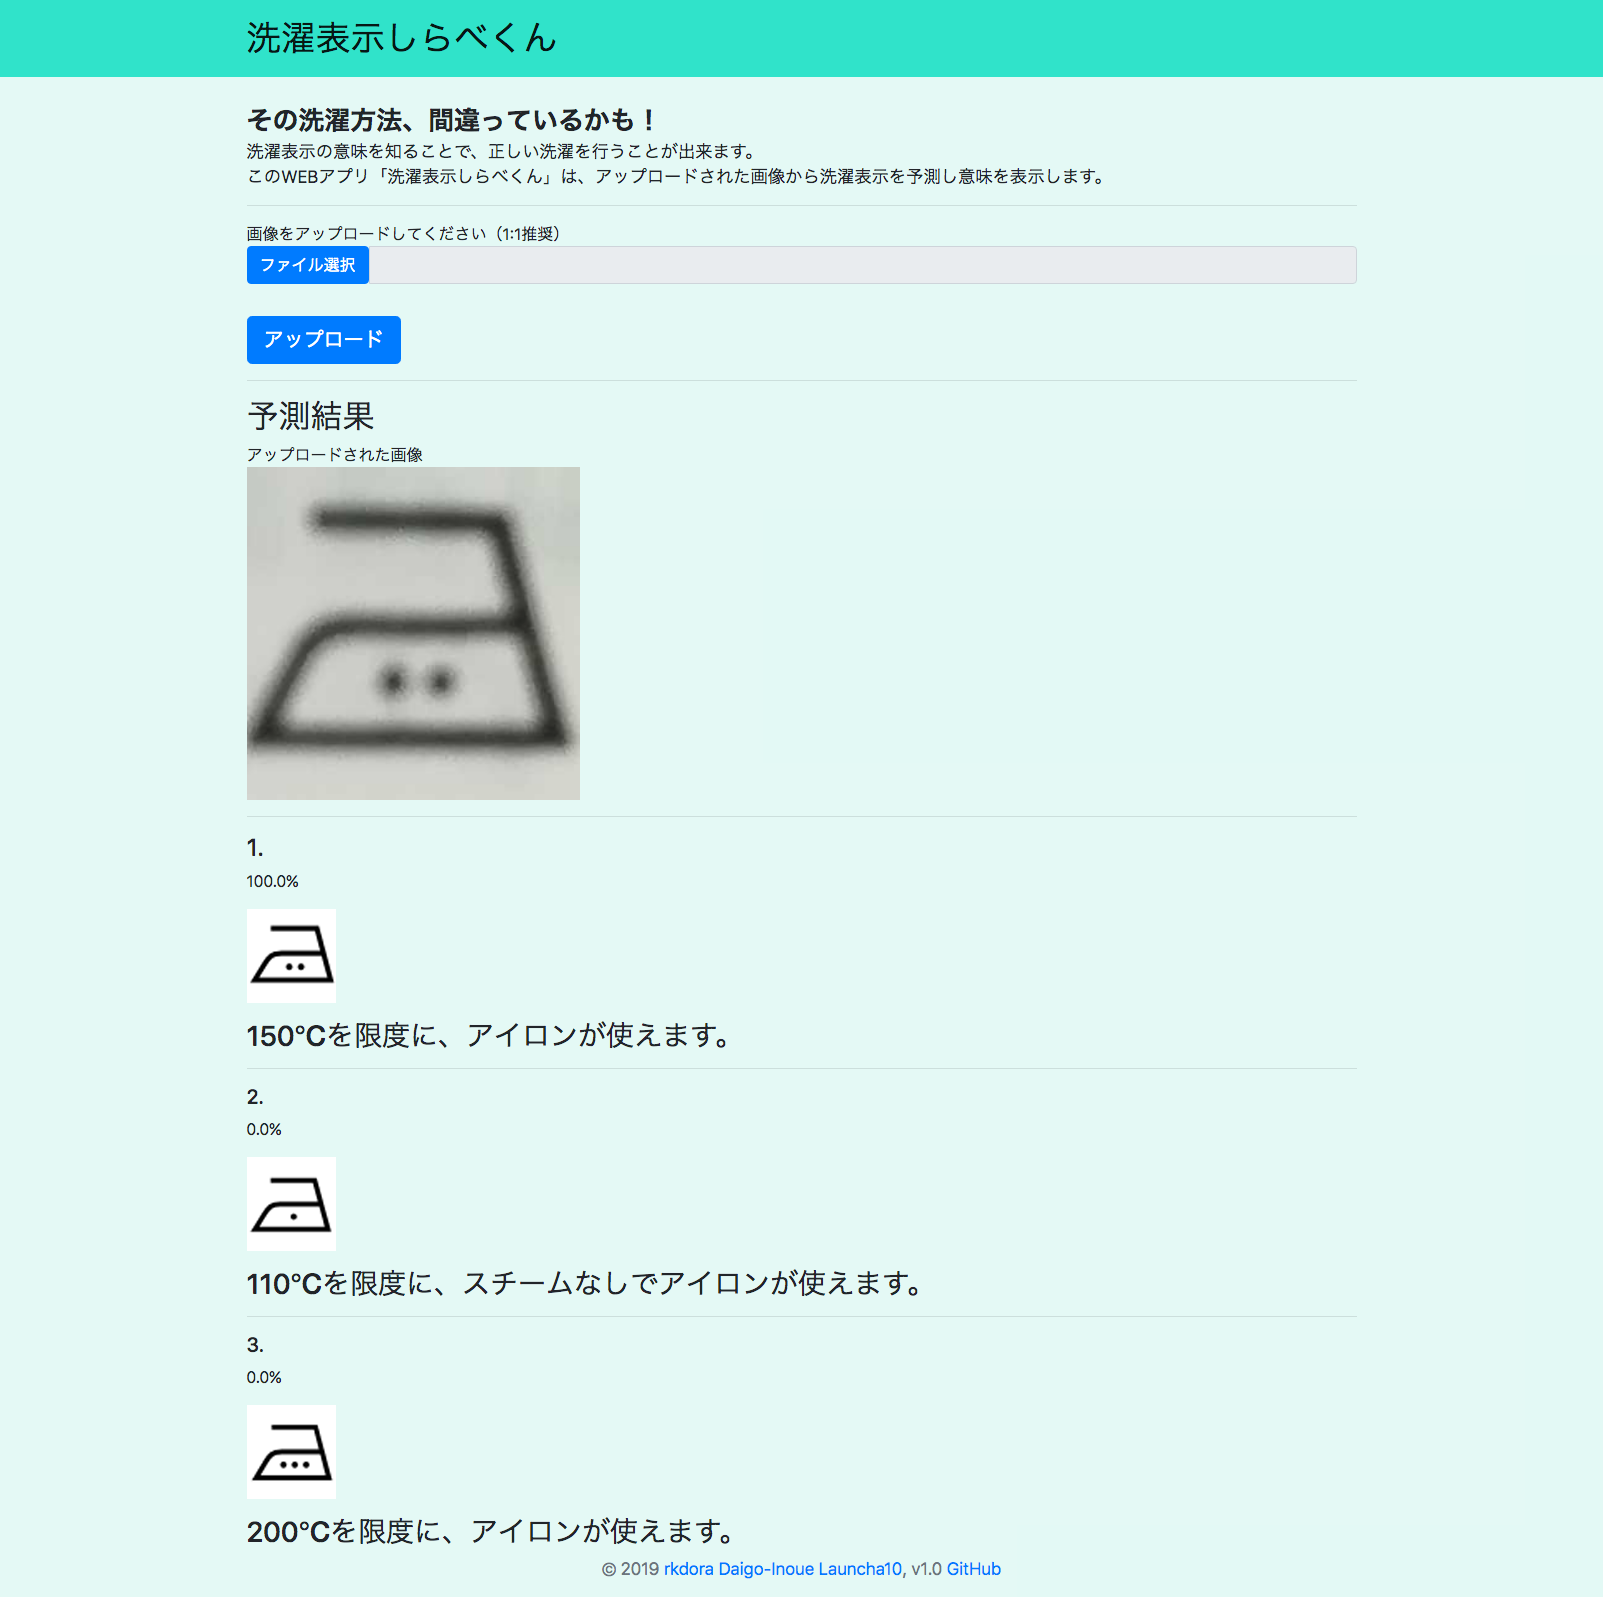This screenshot has height=1597, width=1603.
Task: Click the one-dot iron icon under result 2
Action: (x=291, y=1204)
